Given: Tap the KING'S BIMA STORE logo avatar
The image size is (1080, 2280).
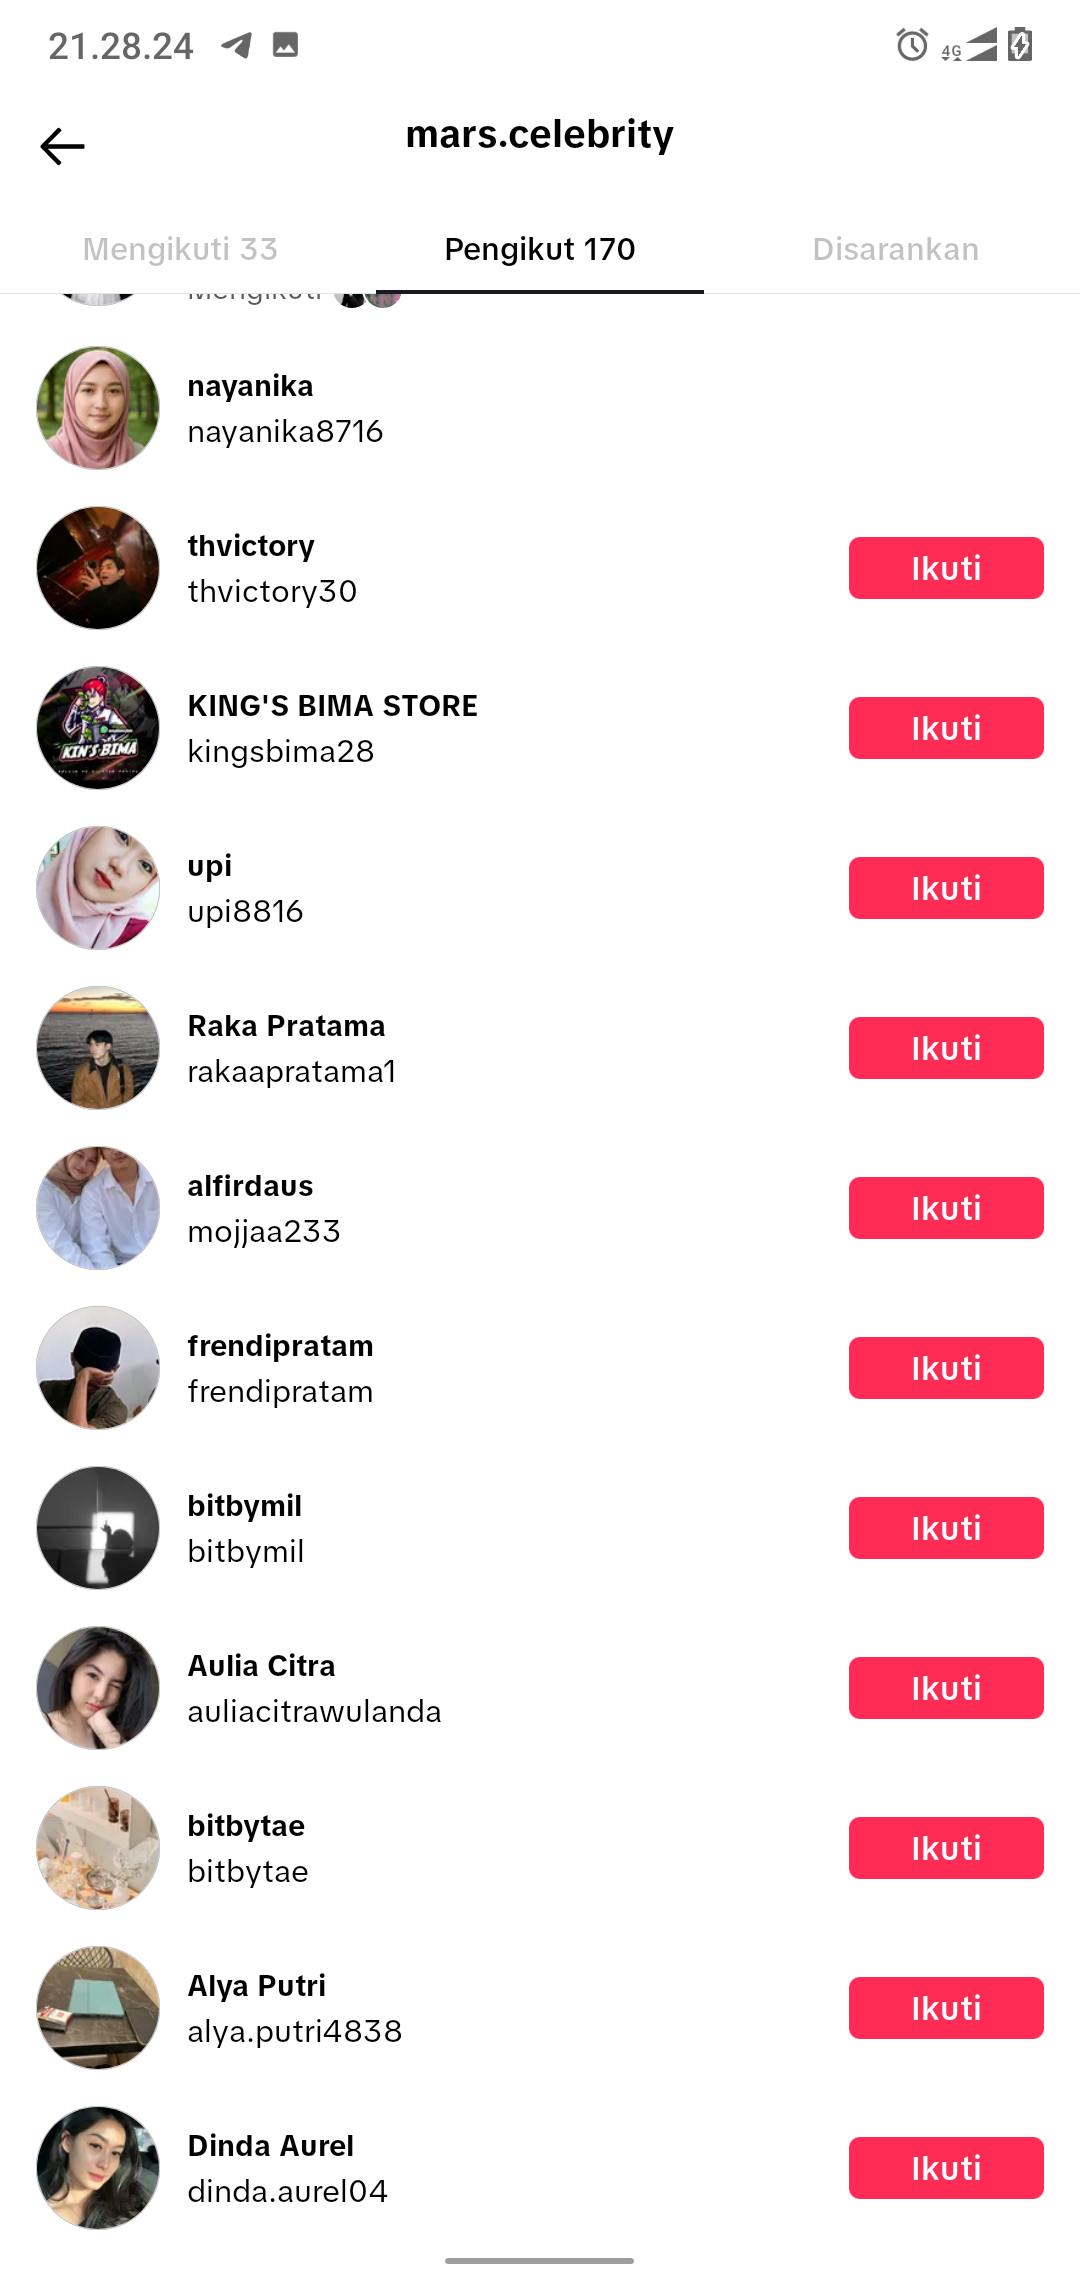Looking at the screenshot, I should click(x=98, y=728).
